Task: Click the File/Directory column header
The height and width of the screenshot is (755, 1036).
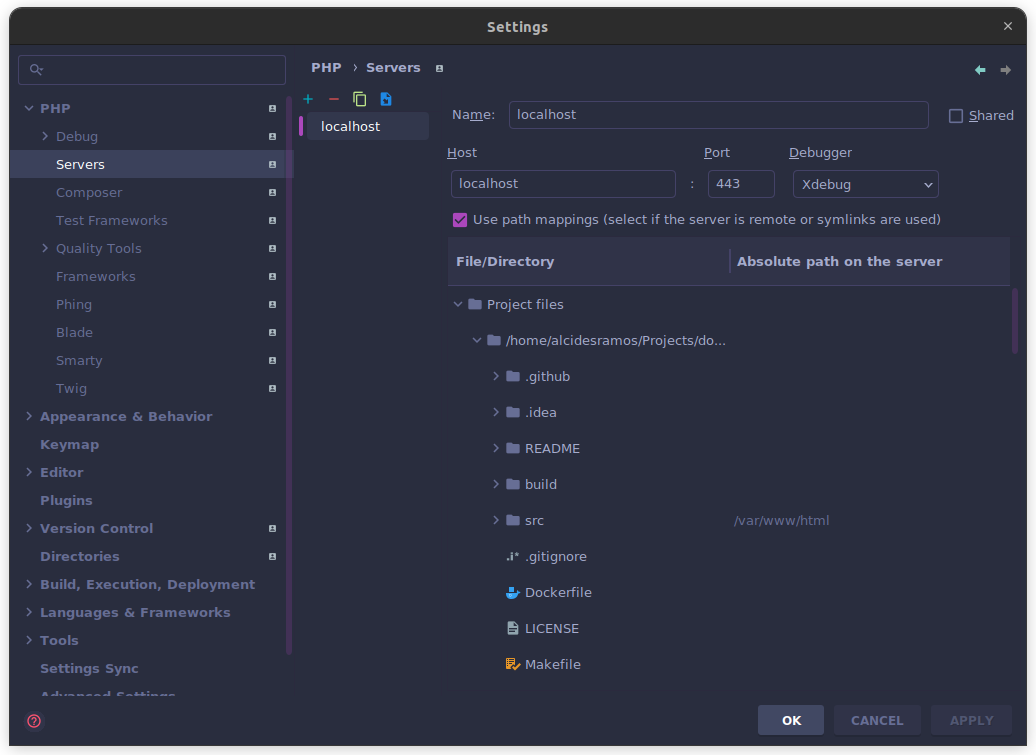Action: [x=588, y=262]
